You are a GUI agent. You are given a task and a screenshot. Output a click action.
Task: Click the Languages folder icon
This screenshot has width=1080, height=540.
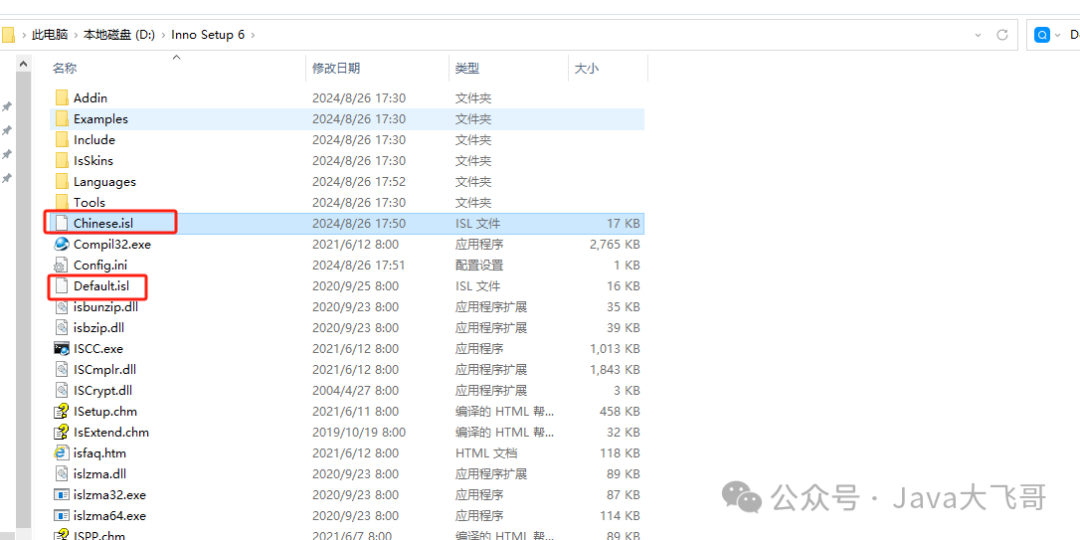tap(62, 181)
